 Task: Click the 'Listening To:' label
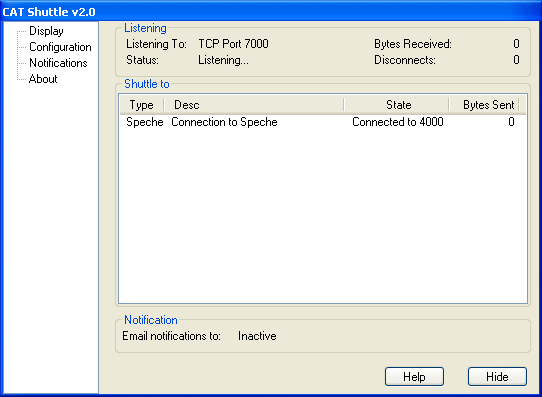(156, 44)
